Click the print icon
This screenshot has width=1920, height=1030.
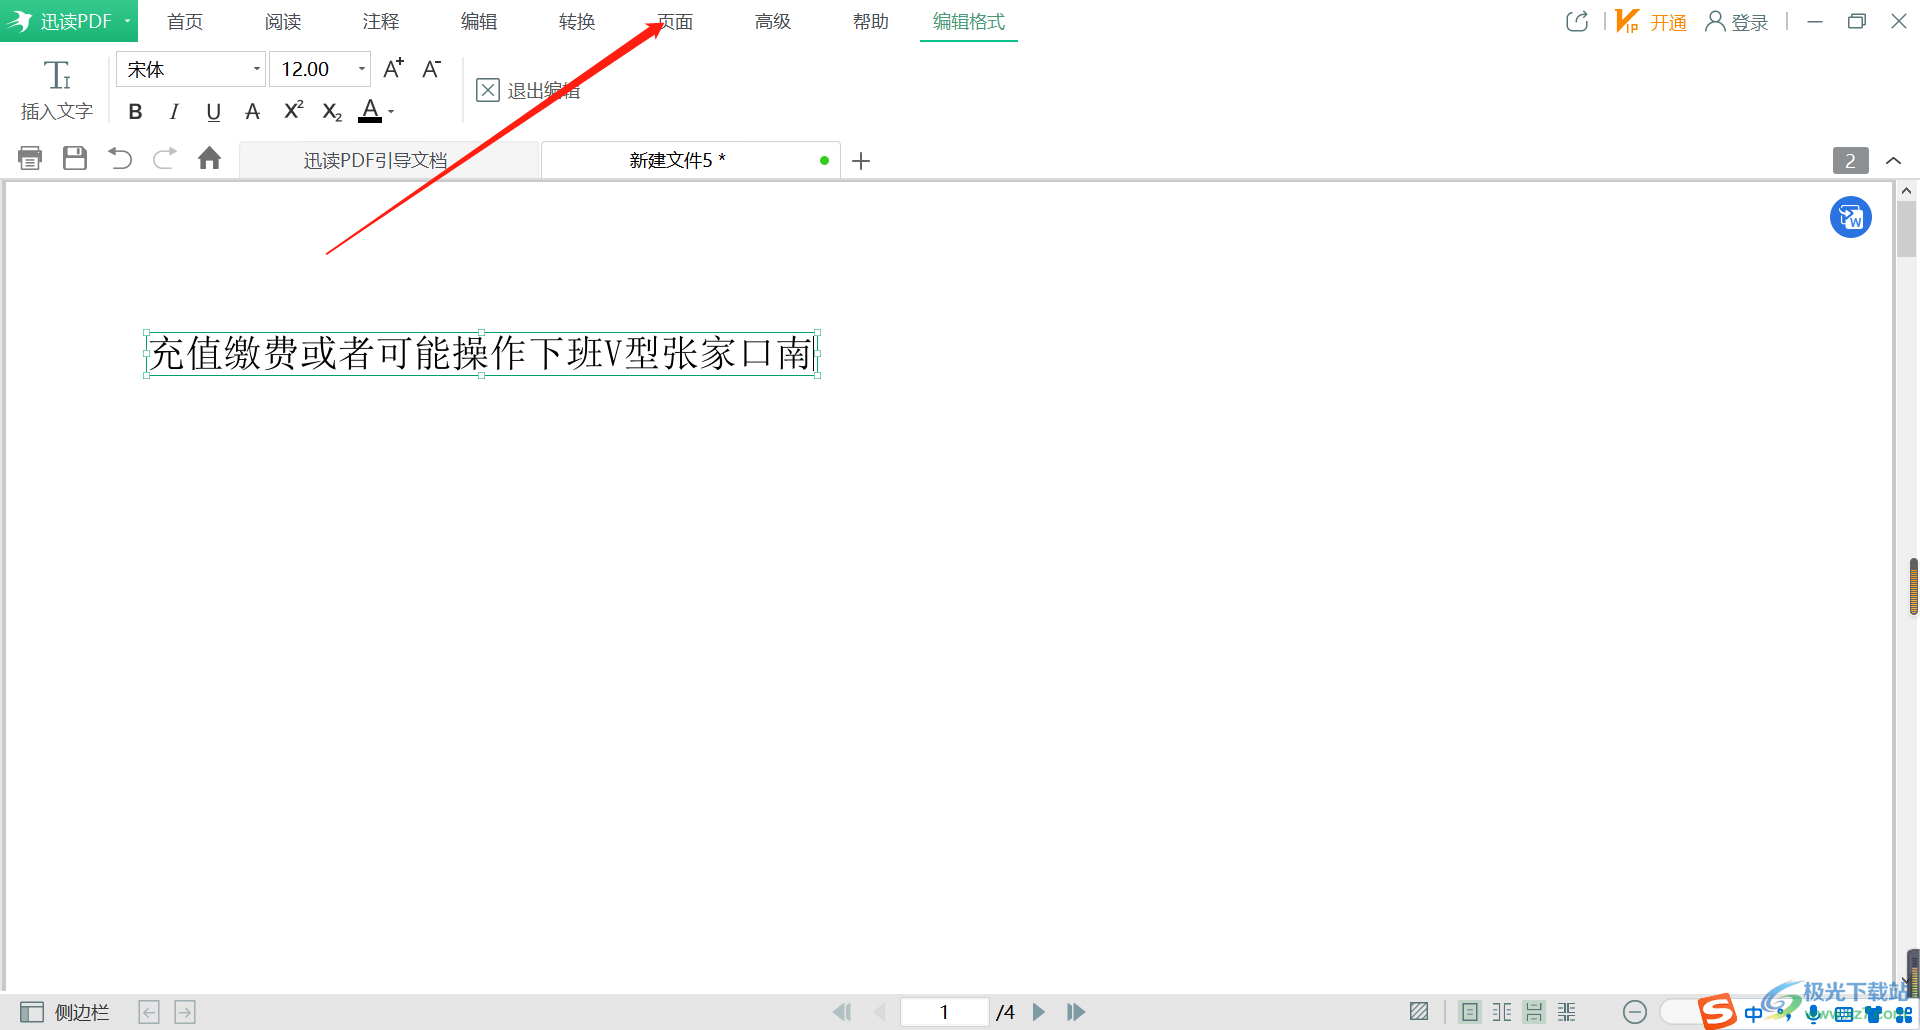[30, 158]
